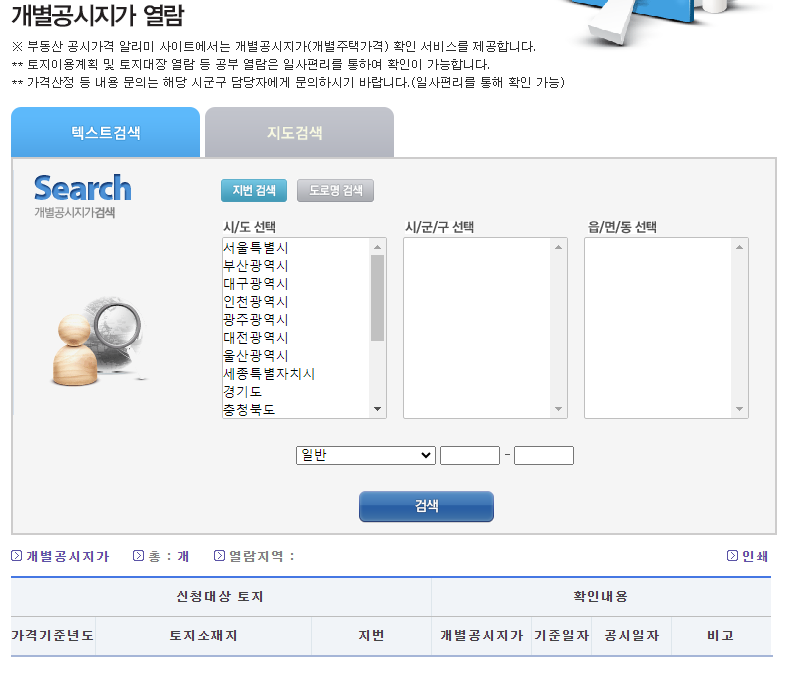The image size is (788, 676).
Task: Click the 공시일자 column header
Action: point(631,636)
